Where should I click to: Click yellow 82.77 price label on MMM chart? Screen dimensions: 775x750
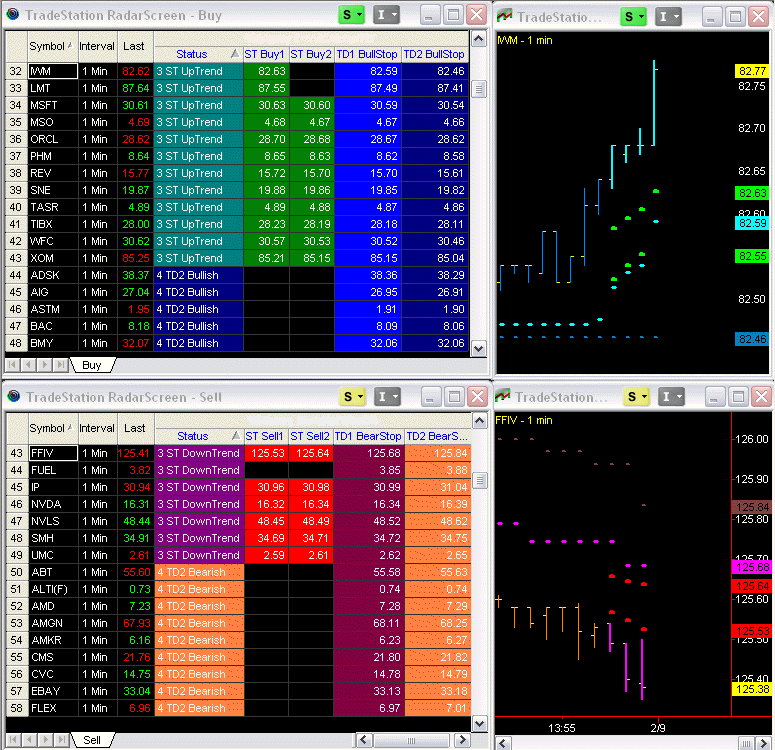point(752,71)
